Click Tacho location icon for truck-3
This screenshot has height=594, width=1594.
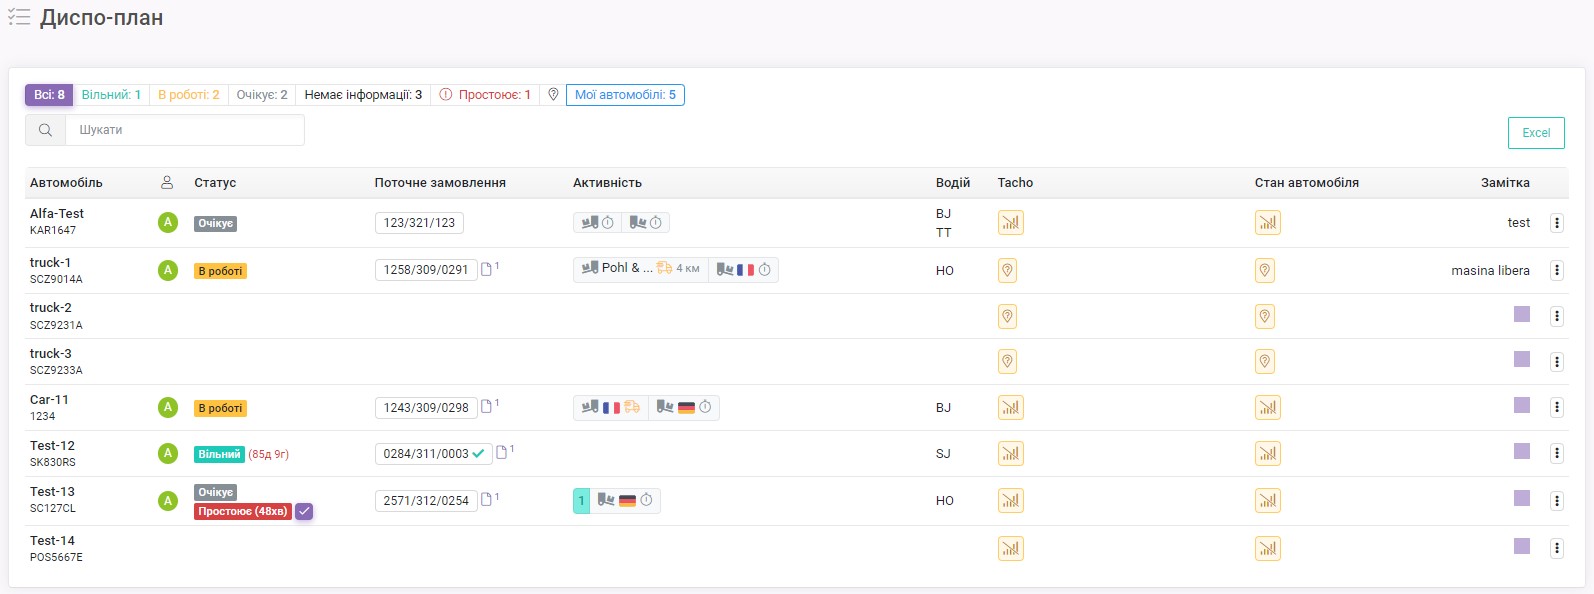point(1007,362)
